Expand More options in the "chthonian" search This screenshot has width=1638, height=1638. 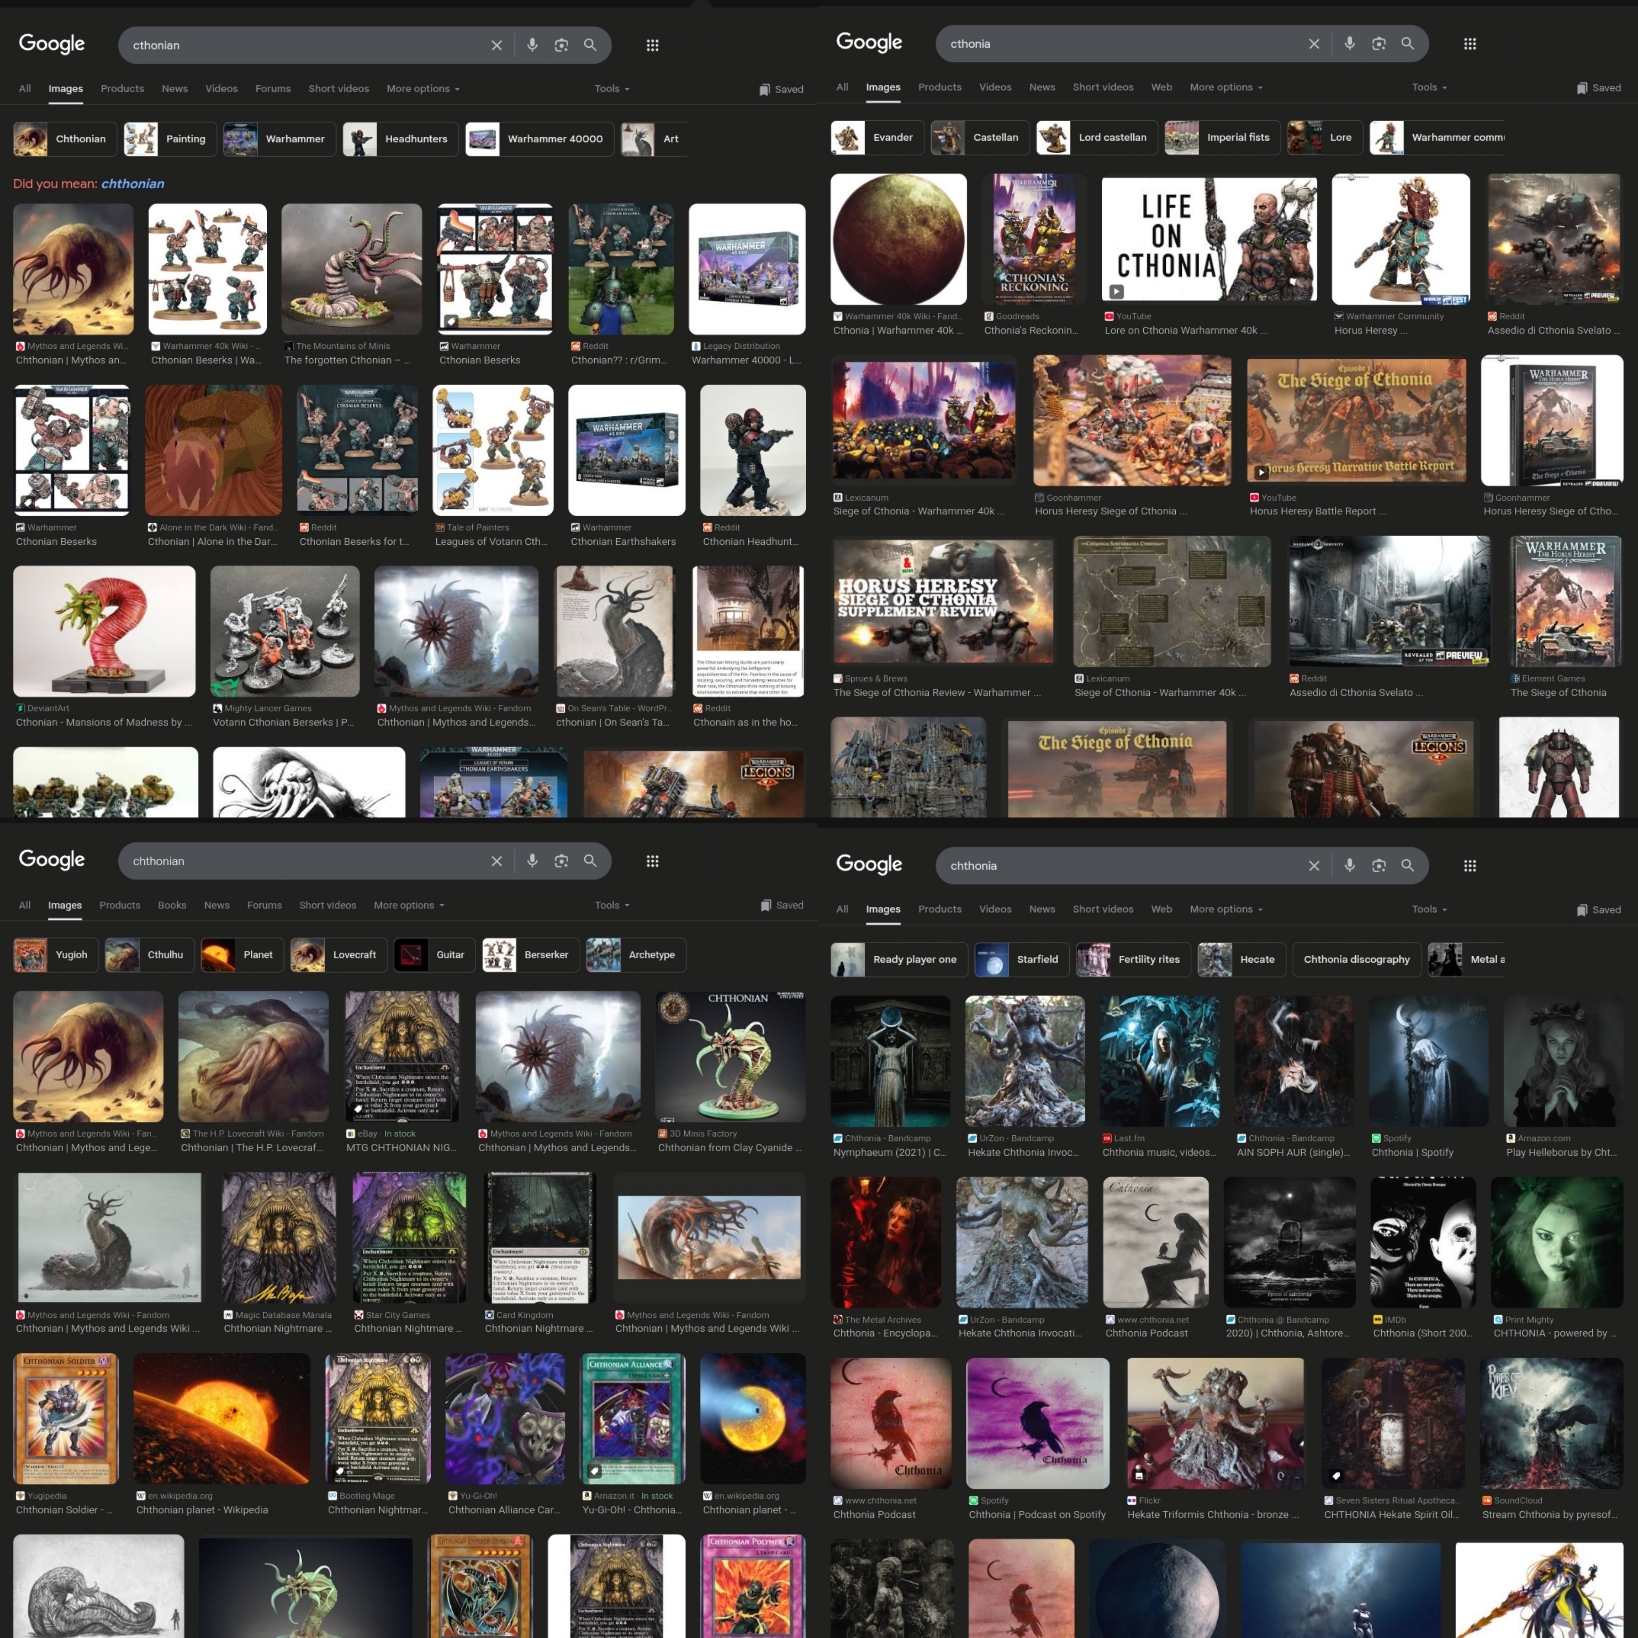pos(409,905)
